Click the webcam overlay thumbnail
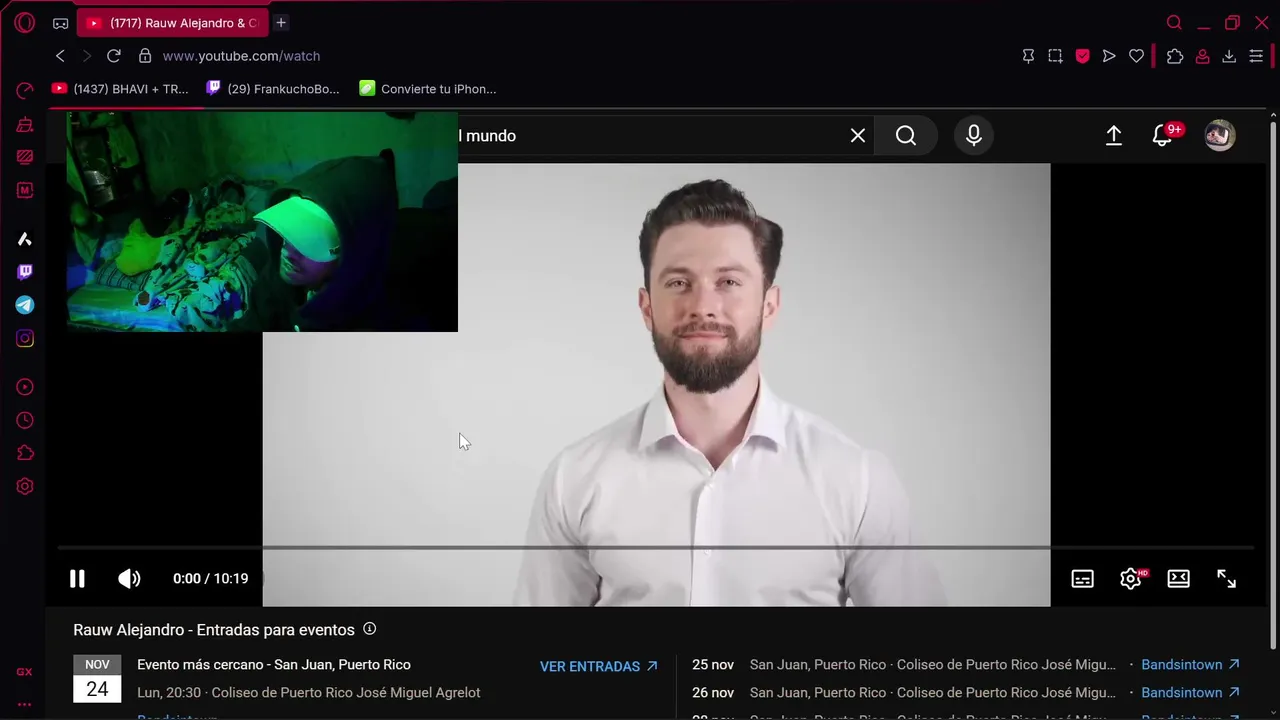The width and height of the screenshot is (1280, 720). pyautogui.click(x=262, y=221)
